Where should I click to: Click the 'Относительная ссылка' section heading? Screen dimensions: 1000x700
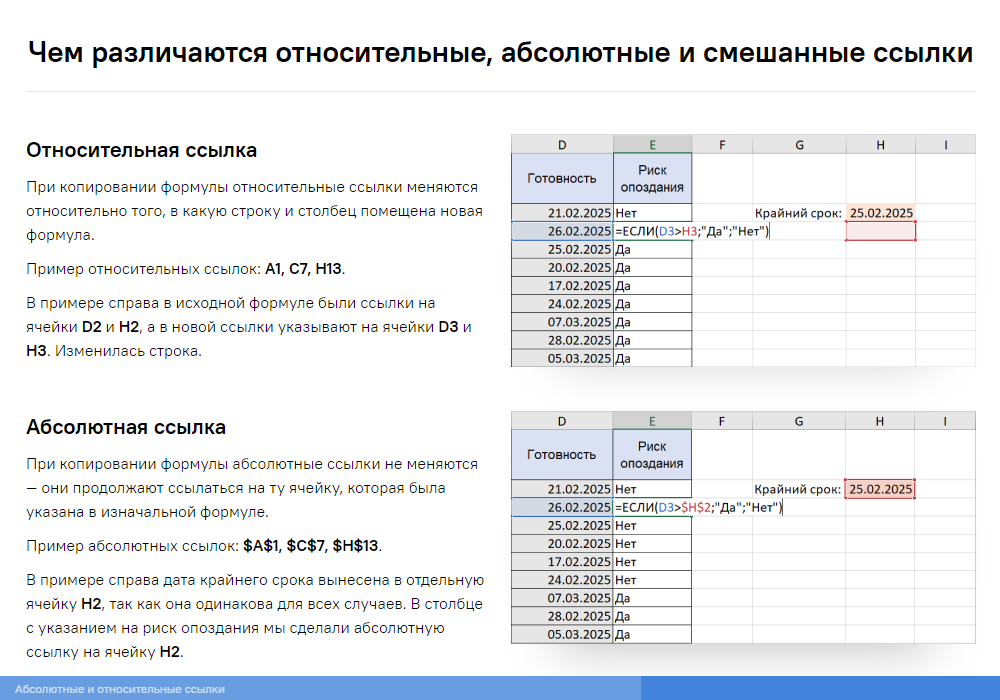[x=141, y=150]
